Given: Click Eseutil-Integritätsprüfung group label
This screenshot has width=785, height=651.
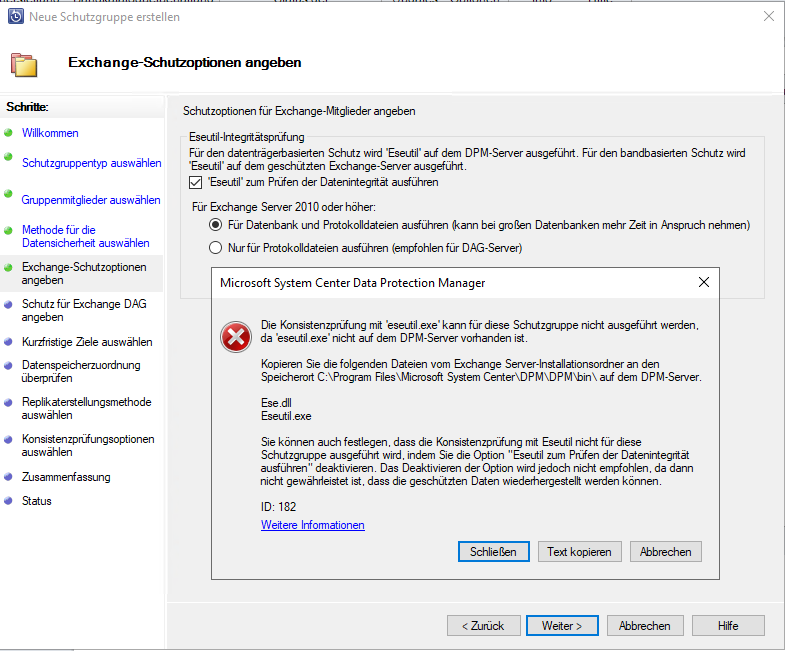Looking at the screenshot, I should (246, 137).
